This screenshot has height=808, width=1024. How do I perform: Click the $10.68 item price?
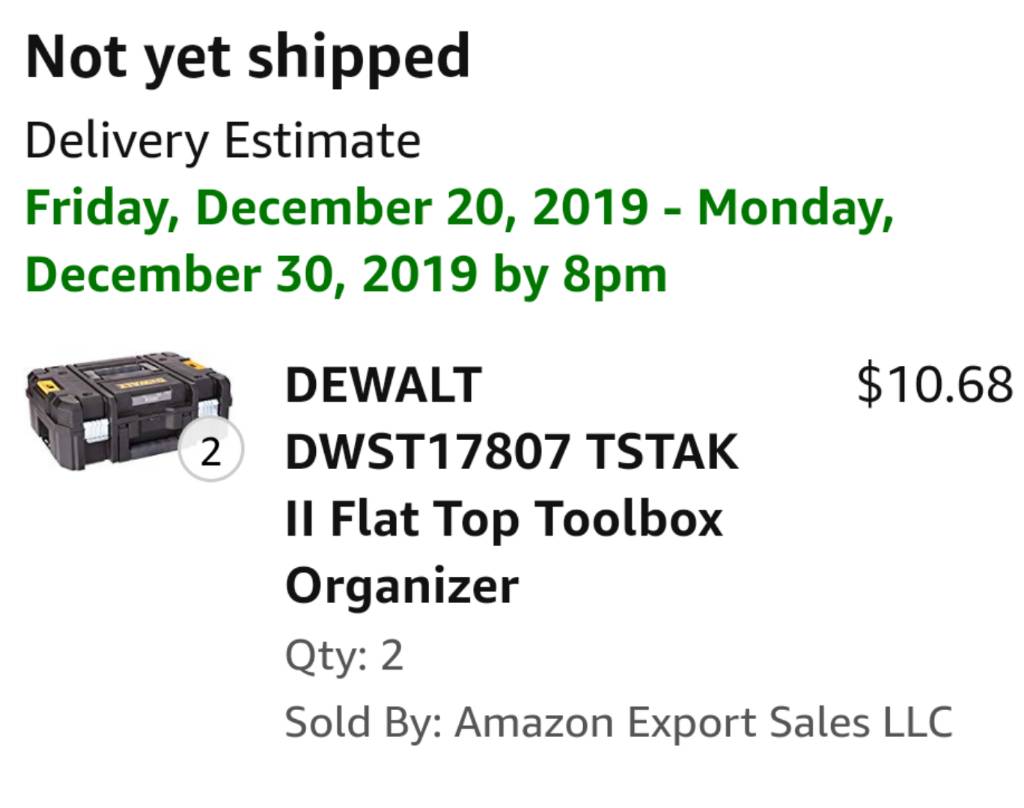tap(934, 385)
